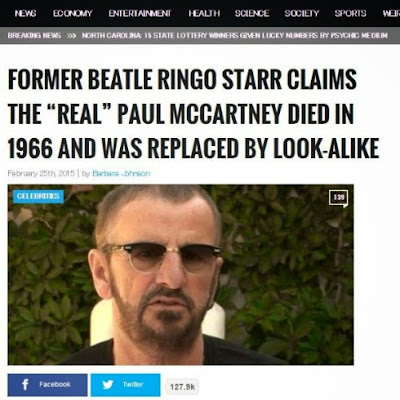
Task: Click the Ringo Starr article headline
Action: [x=193, y=113]
